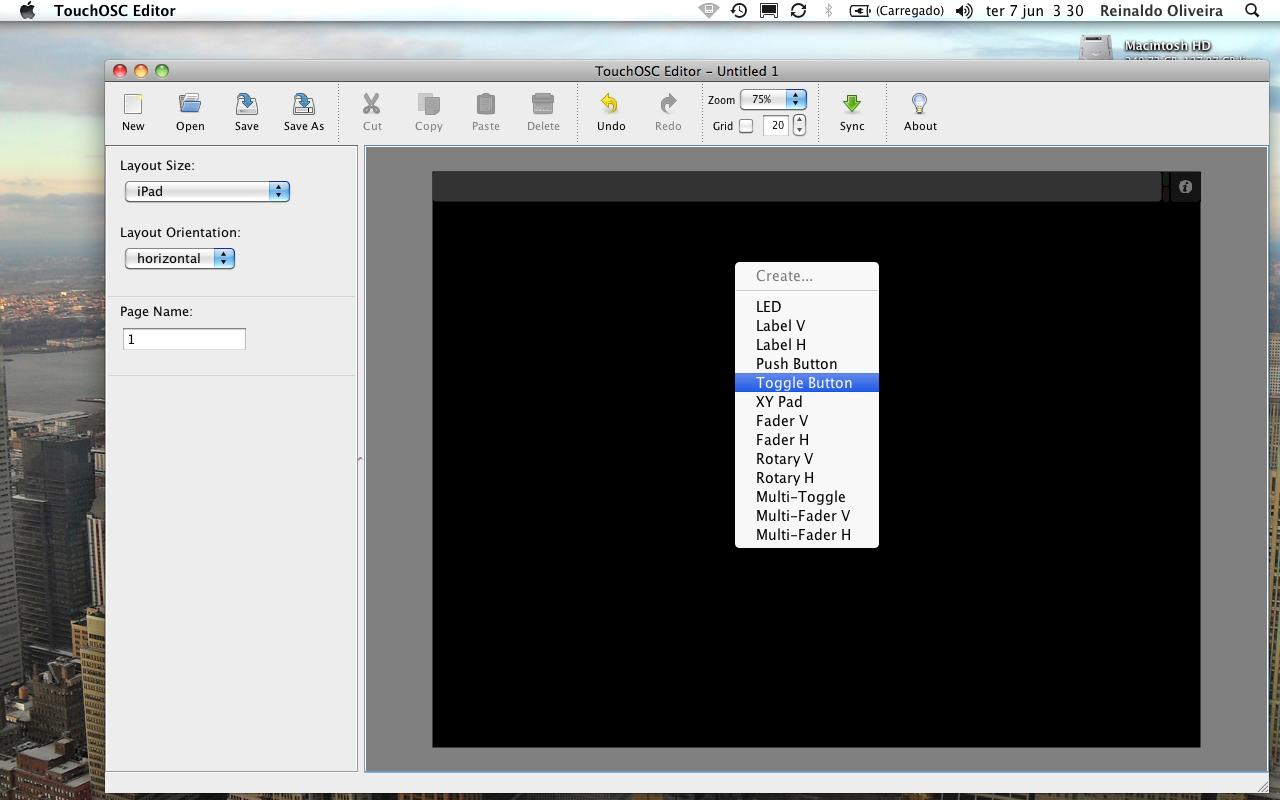Open the volume menu bar icon

tap(964, 11)
